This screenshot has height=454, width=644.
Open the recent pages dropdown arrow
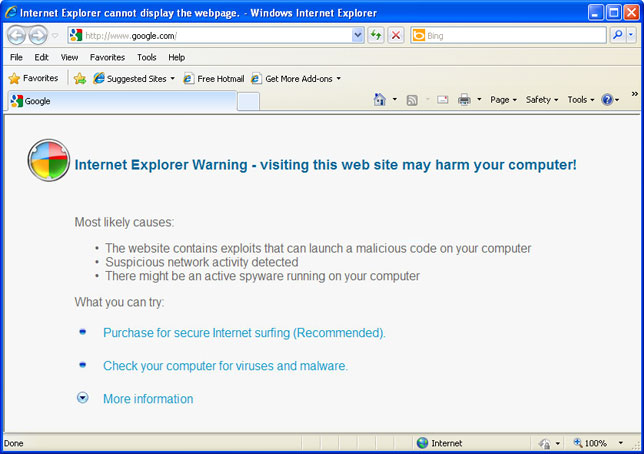pyautogui.click(x=55, y=36)
